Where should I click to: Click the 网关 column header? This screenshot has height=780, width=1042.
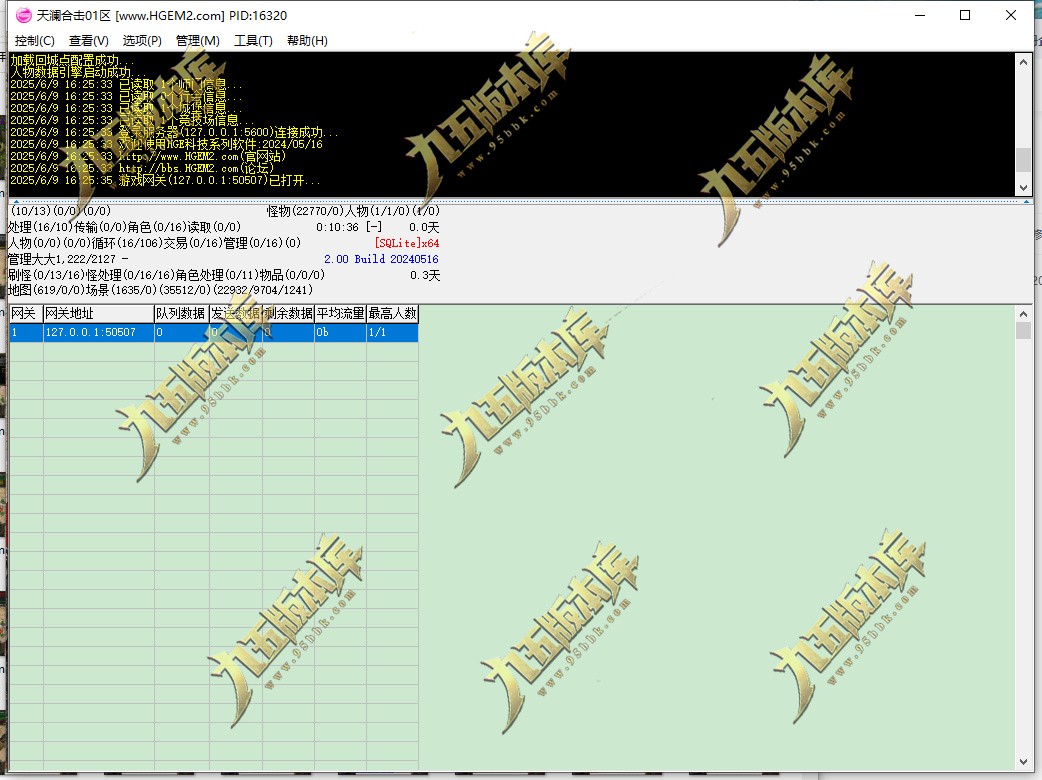click(x=26, y=314)
